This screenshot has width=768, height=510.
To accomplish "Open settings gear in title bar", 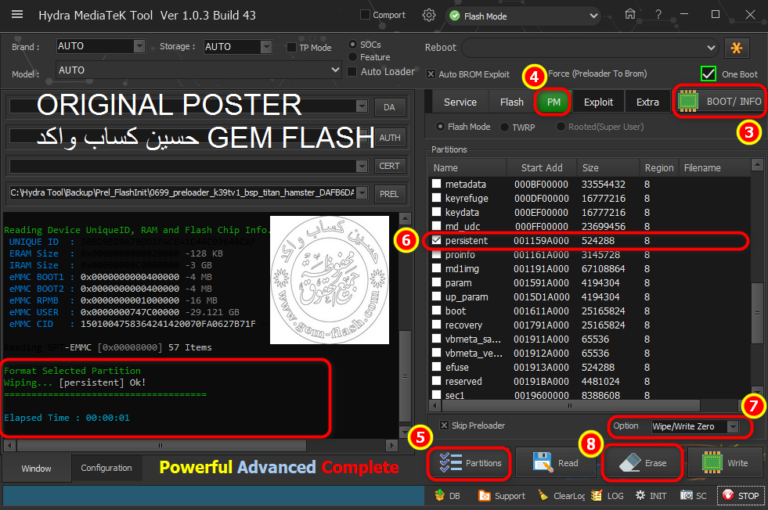I will [429, 15].
